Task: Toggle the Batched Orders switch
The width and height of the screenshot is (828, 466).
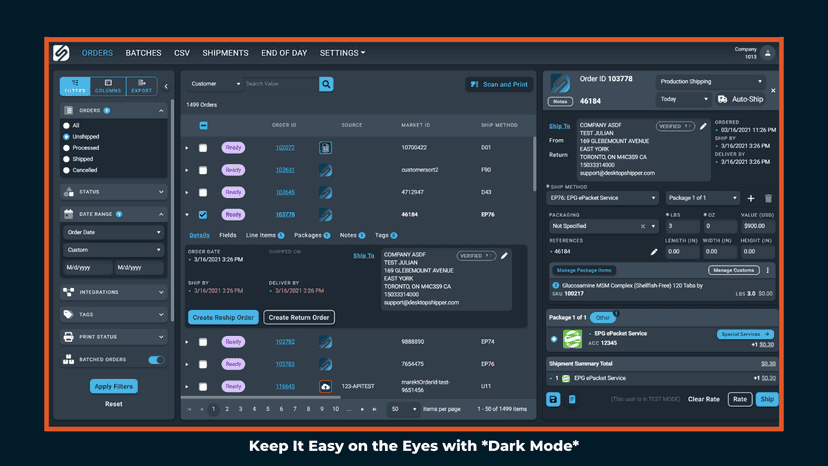Action: (156, 360)
